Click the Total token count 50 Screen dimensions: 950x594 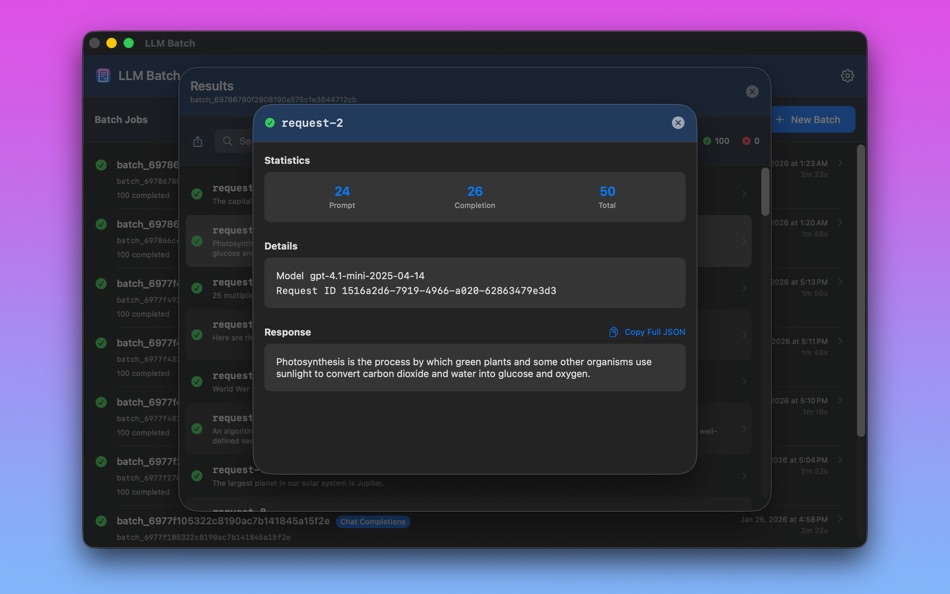[607, 192]
